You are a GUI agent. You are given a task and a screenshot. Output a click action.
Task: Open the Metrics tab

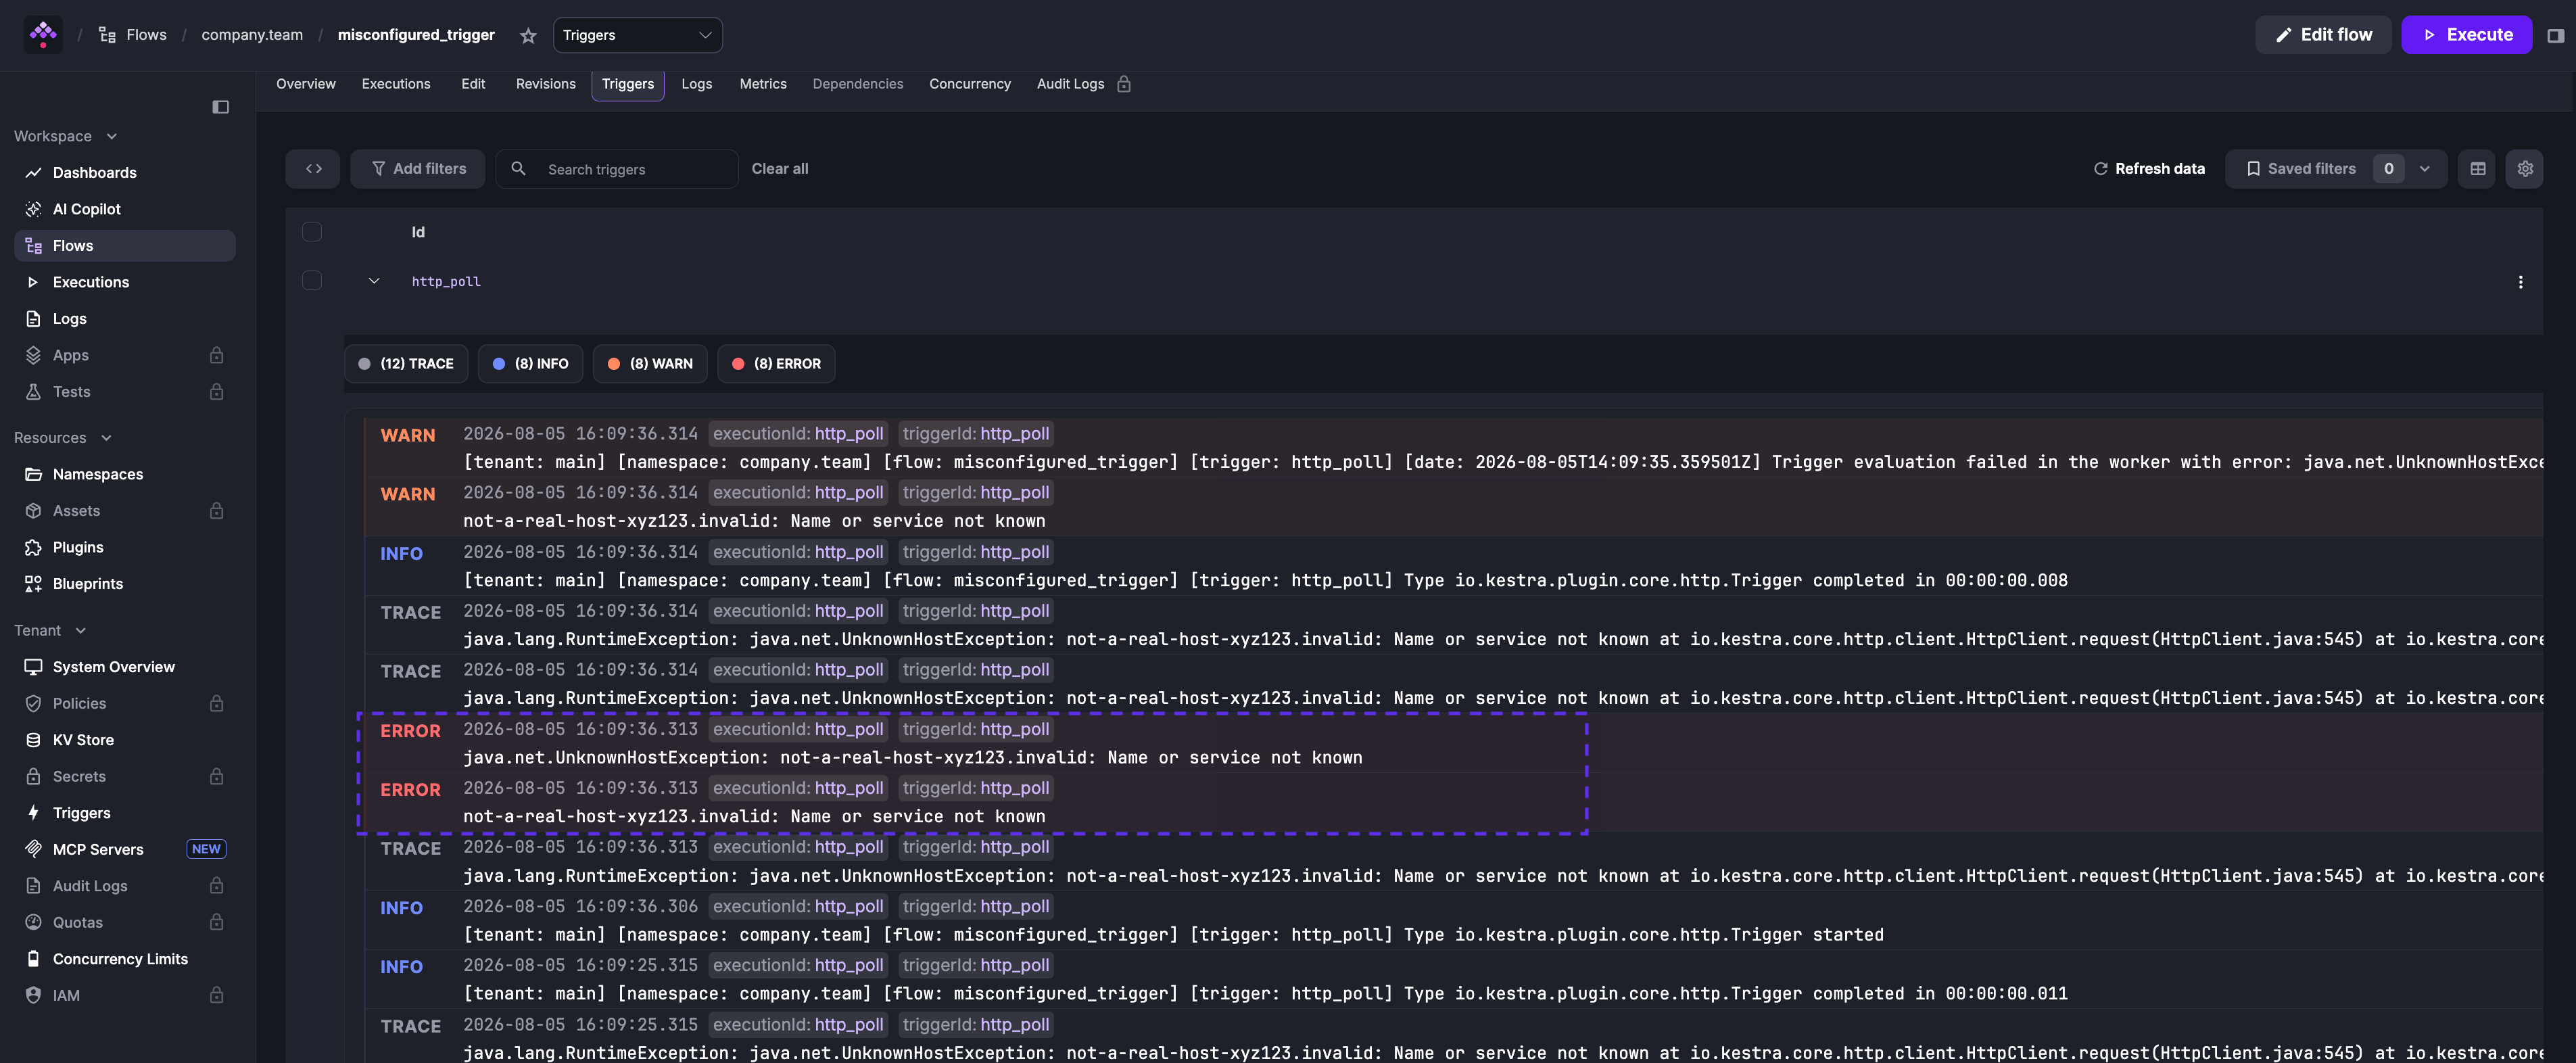pyautogui.click(x=763, y=84)
